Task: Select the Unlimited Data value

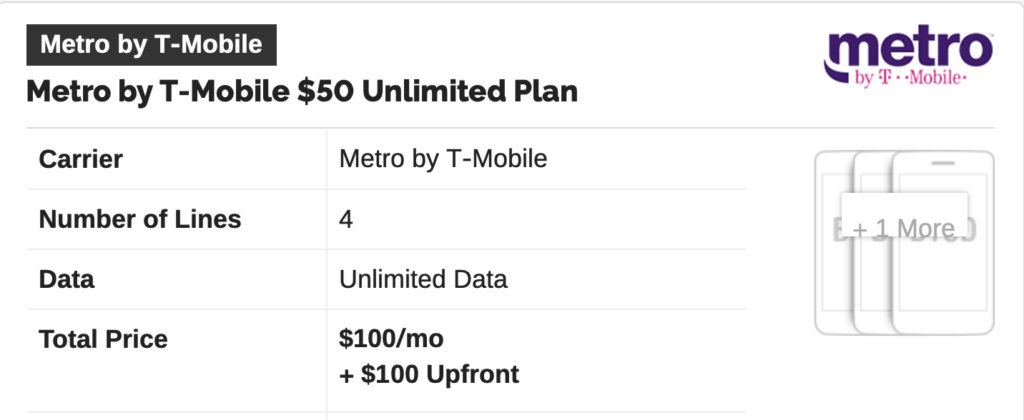Action: coord(423,279)
